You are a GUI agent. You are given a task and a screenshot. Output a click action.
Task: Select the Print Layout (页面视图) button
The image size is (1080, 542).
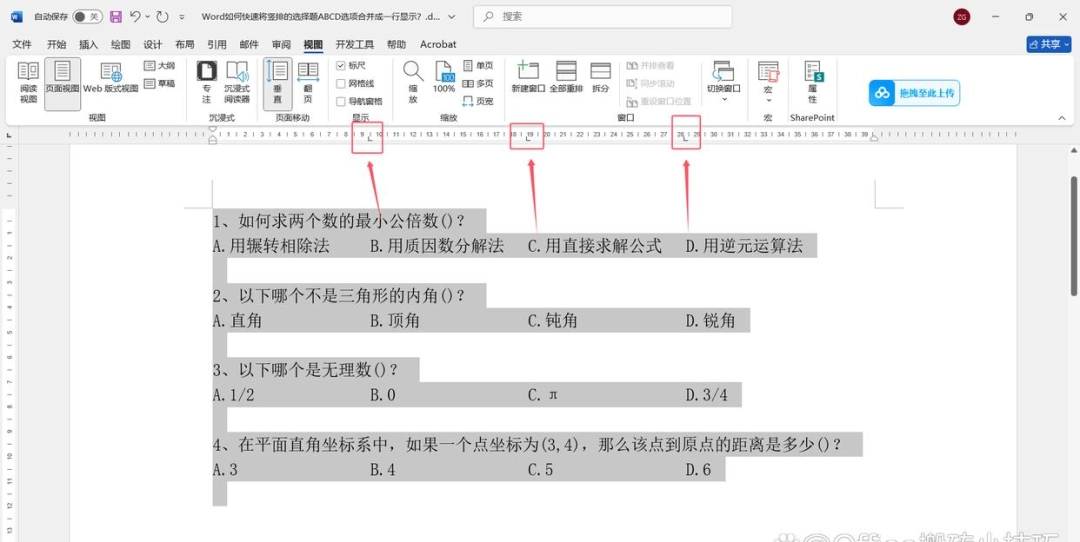click(63, 83)
